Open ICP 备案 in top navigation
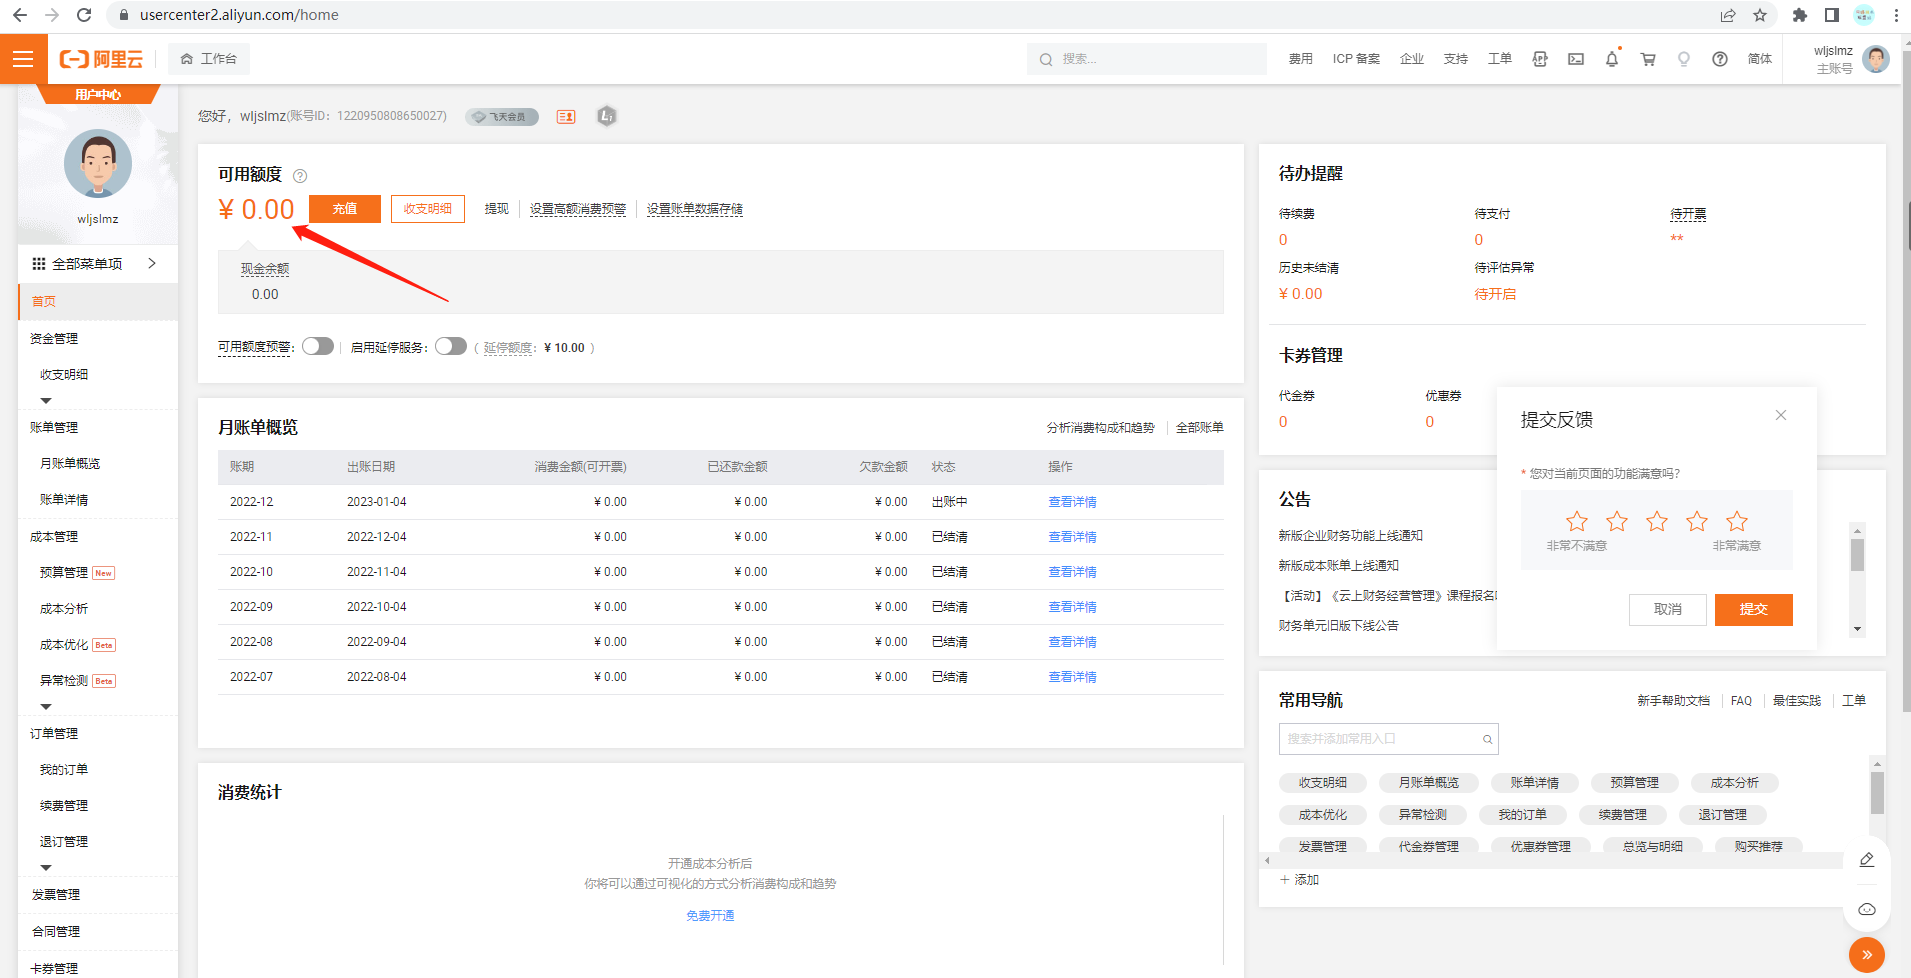The height and width of the screenshot is (978, 1911). tap(1356, 59)
